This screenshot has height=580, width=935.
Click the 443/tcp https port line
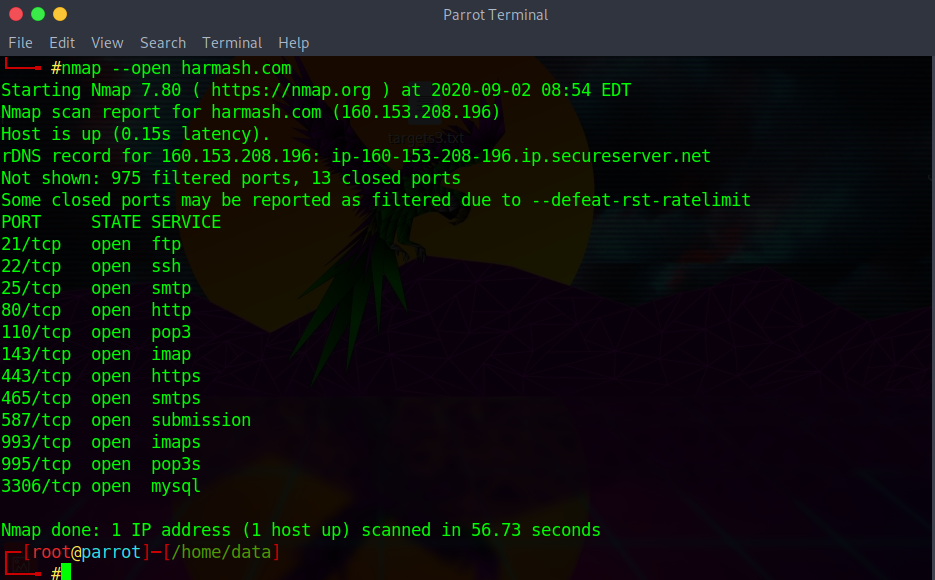[101, 376]
